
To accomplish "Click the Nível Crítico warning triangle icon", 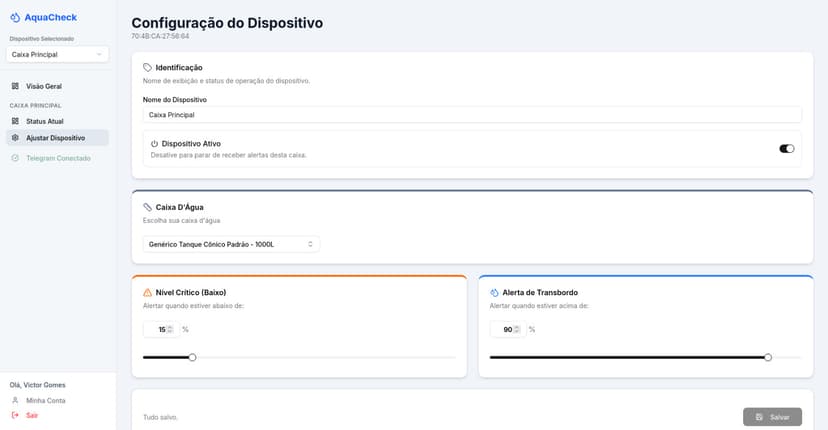I will [148, 293].
